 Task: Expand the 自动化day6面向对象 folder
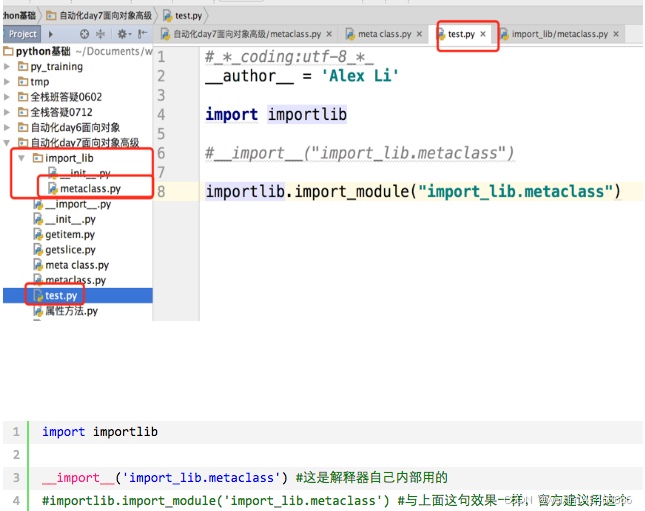click(x=7, y=128)
